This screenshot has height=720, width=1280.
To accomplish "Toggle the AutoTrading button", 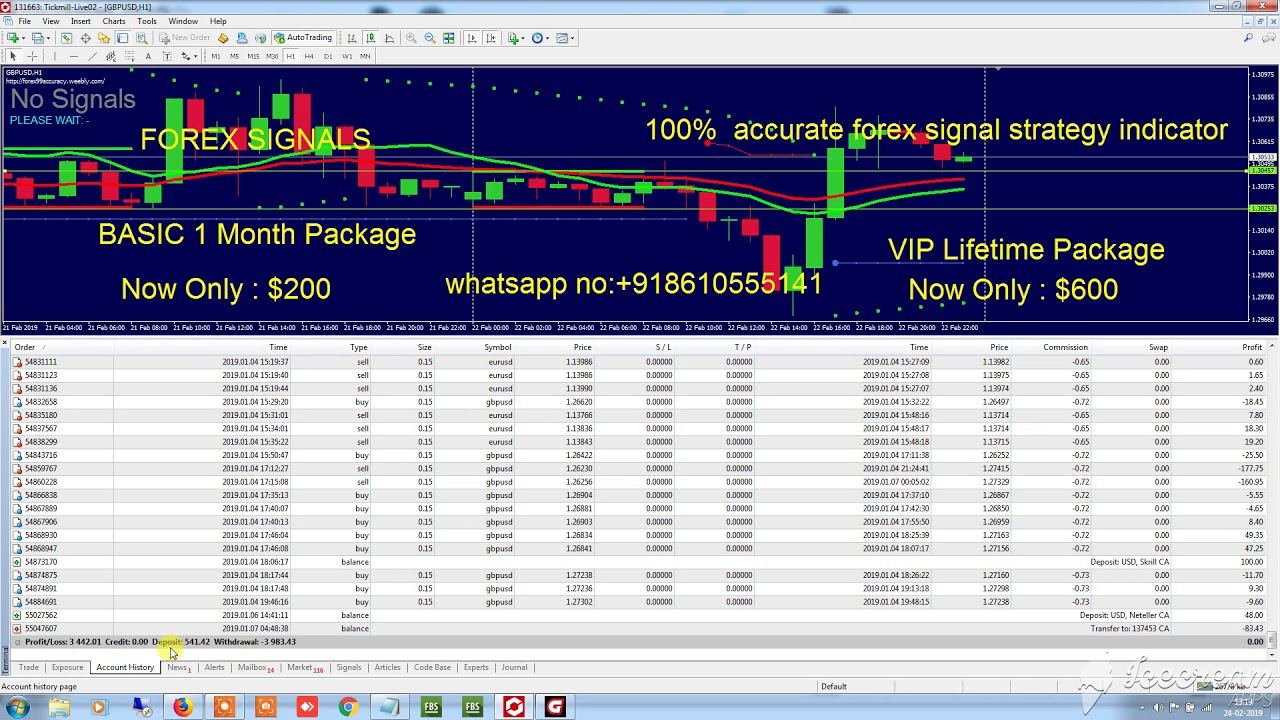I will point(303,38).
